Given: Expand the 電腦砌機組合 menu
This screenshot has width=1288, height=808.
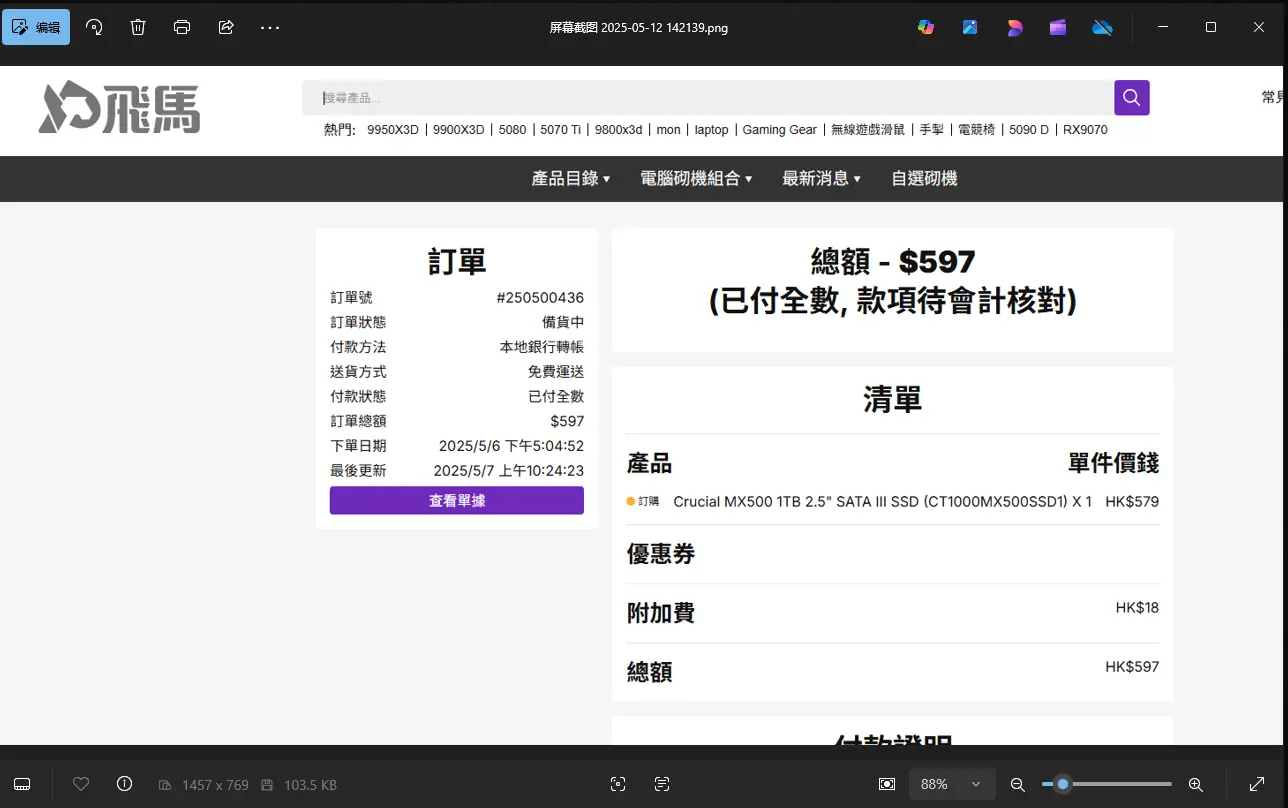Looking at the screenshot, I should tap(696, 178).
